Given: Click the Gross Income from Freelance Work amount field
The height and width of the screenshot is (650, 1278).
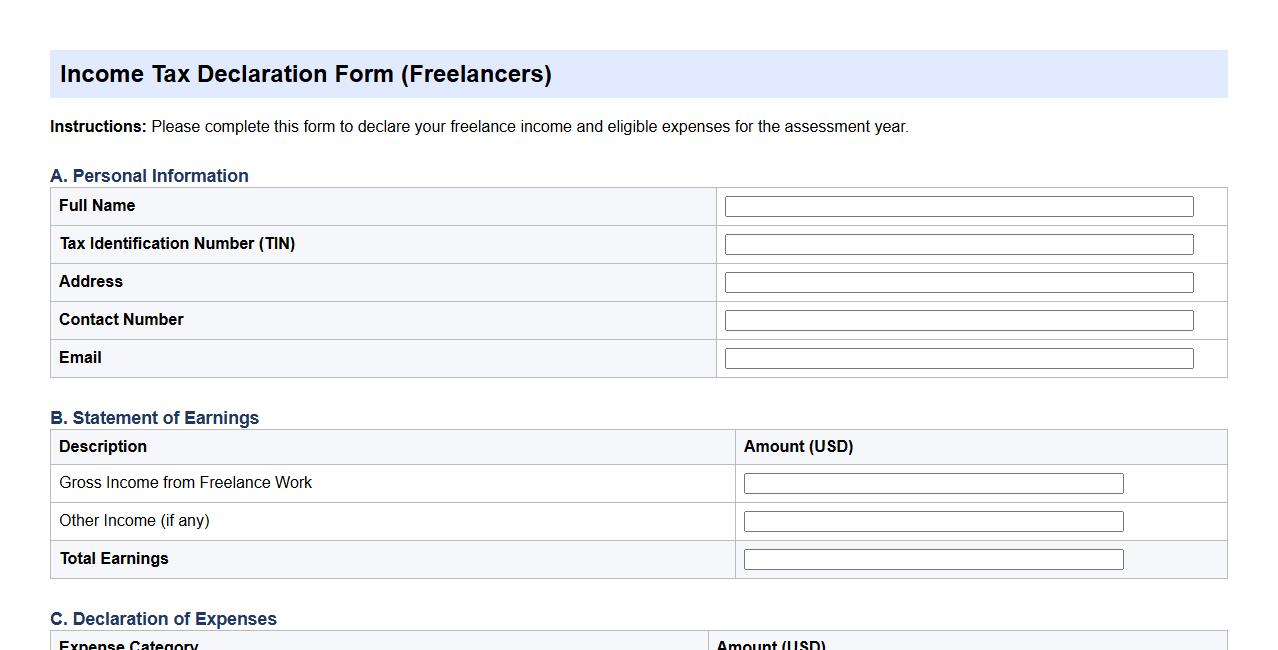Looking at the screenshot, I should (932, 483).
